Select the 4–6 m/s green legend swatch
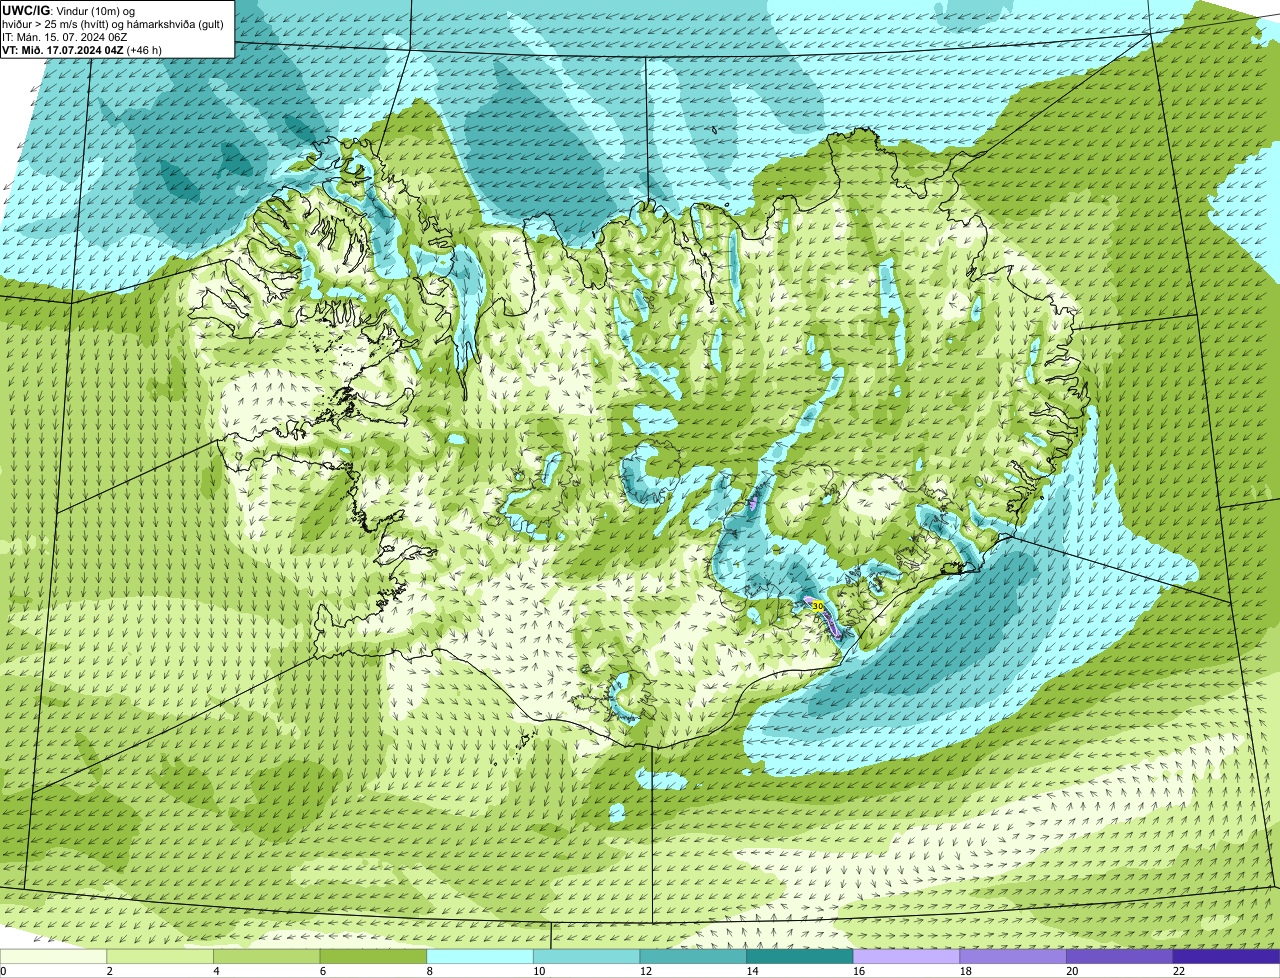Viewport: 1280px width, 978px height. (x=266, y=956)
